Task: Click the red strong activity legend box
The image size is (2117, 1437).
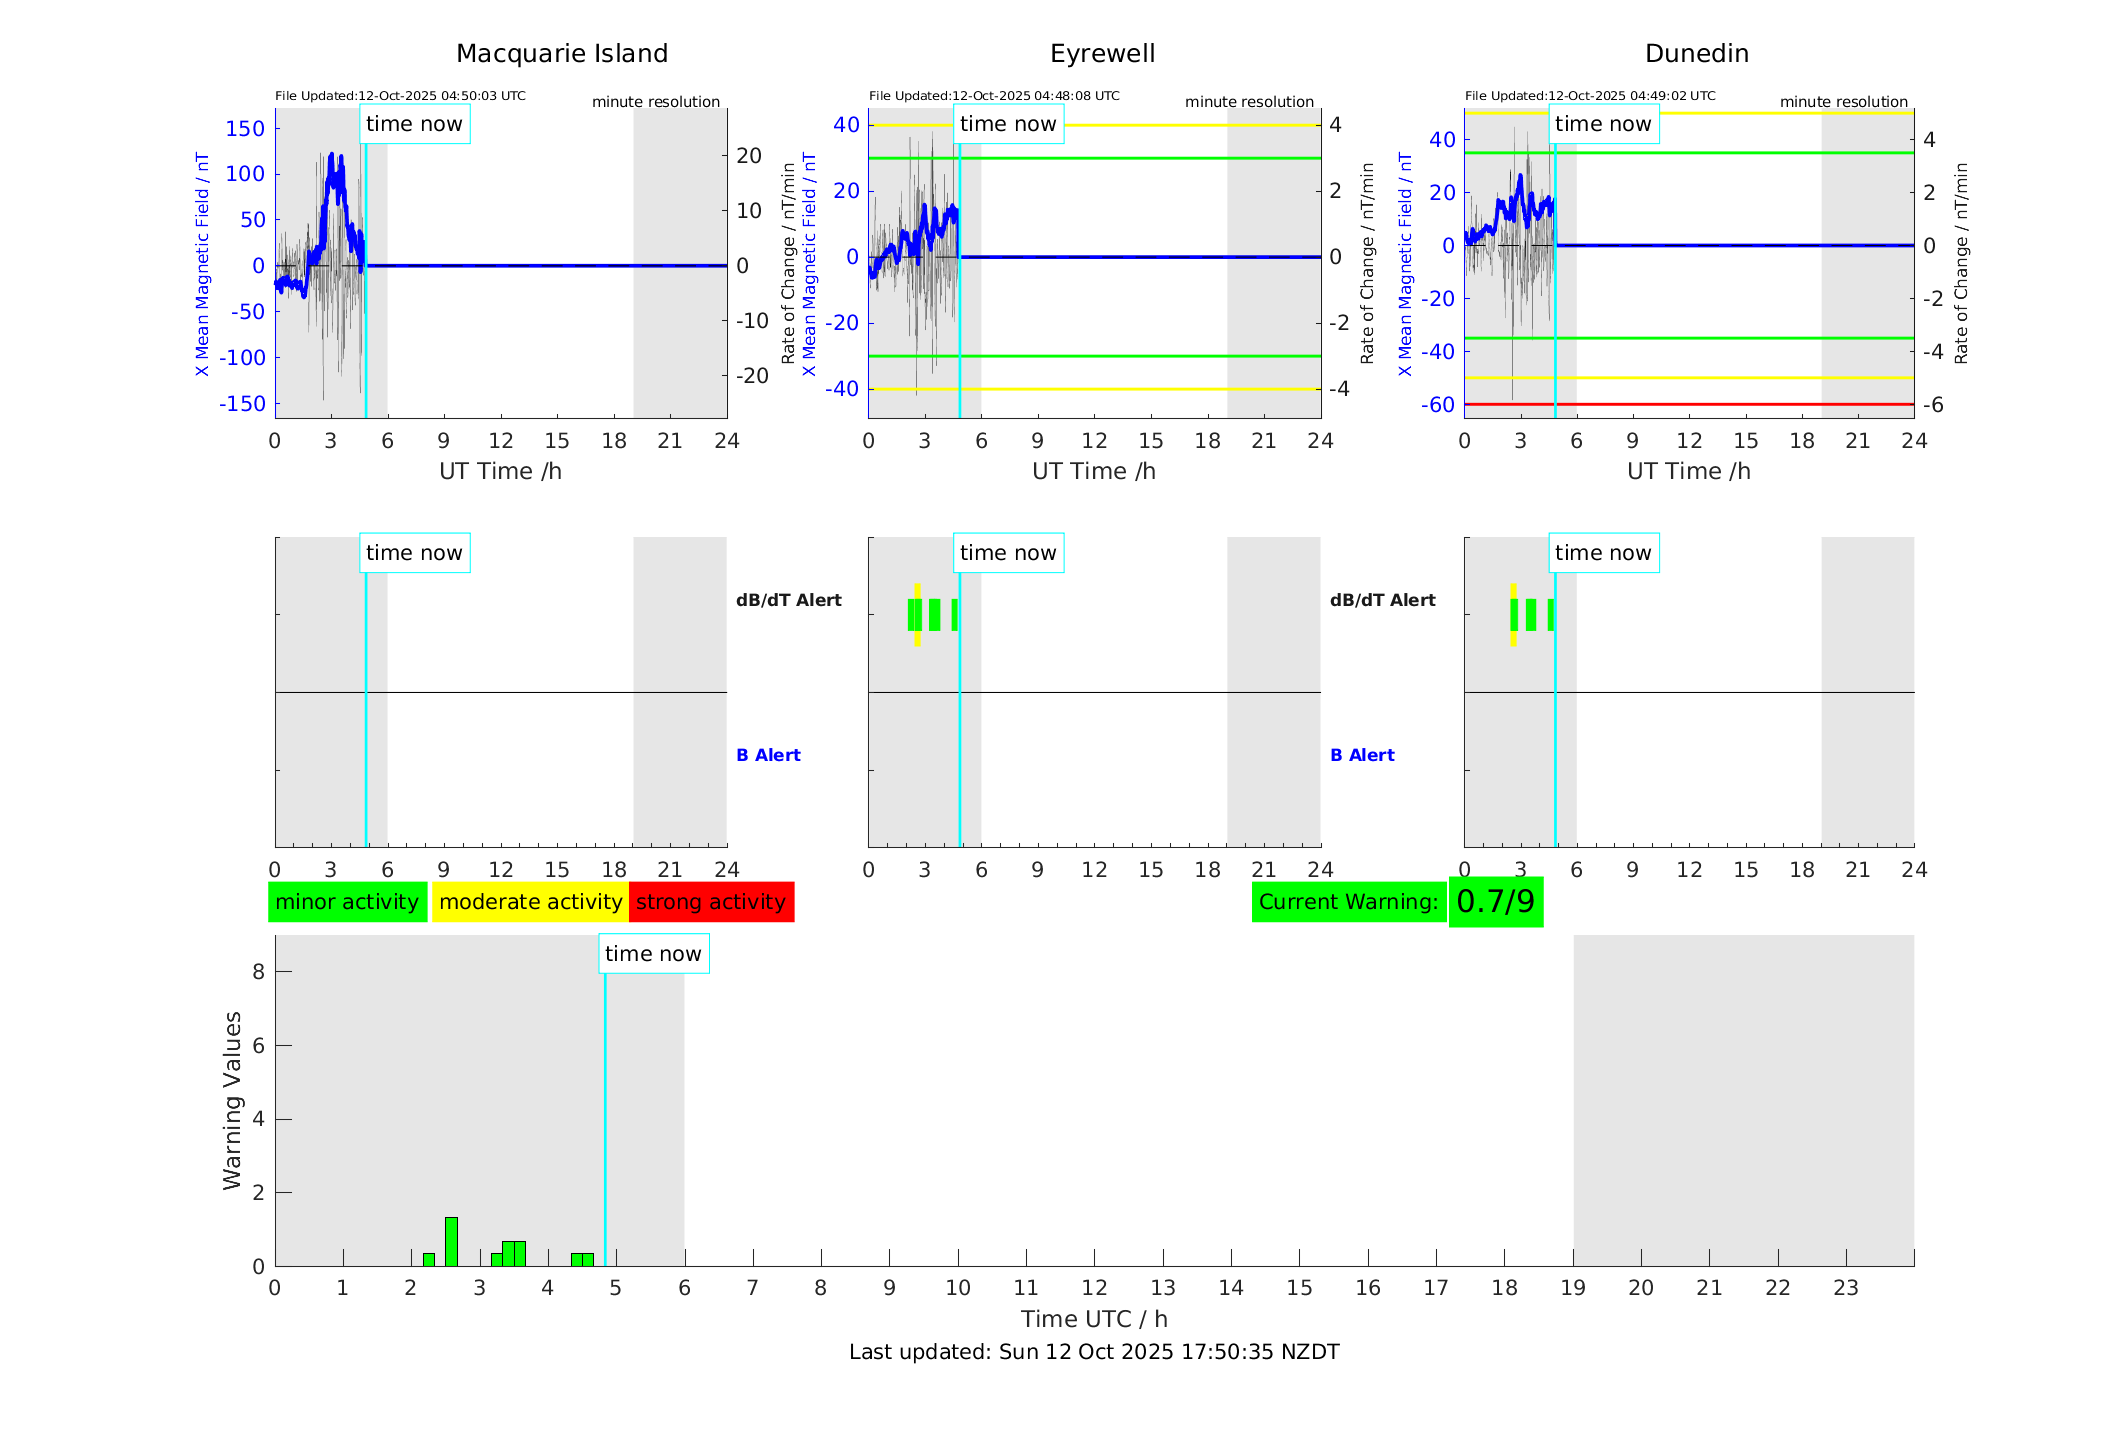Action: click(711, 902)
